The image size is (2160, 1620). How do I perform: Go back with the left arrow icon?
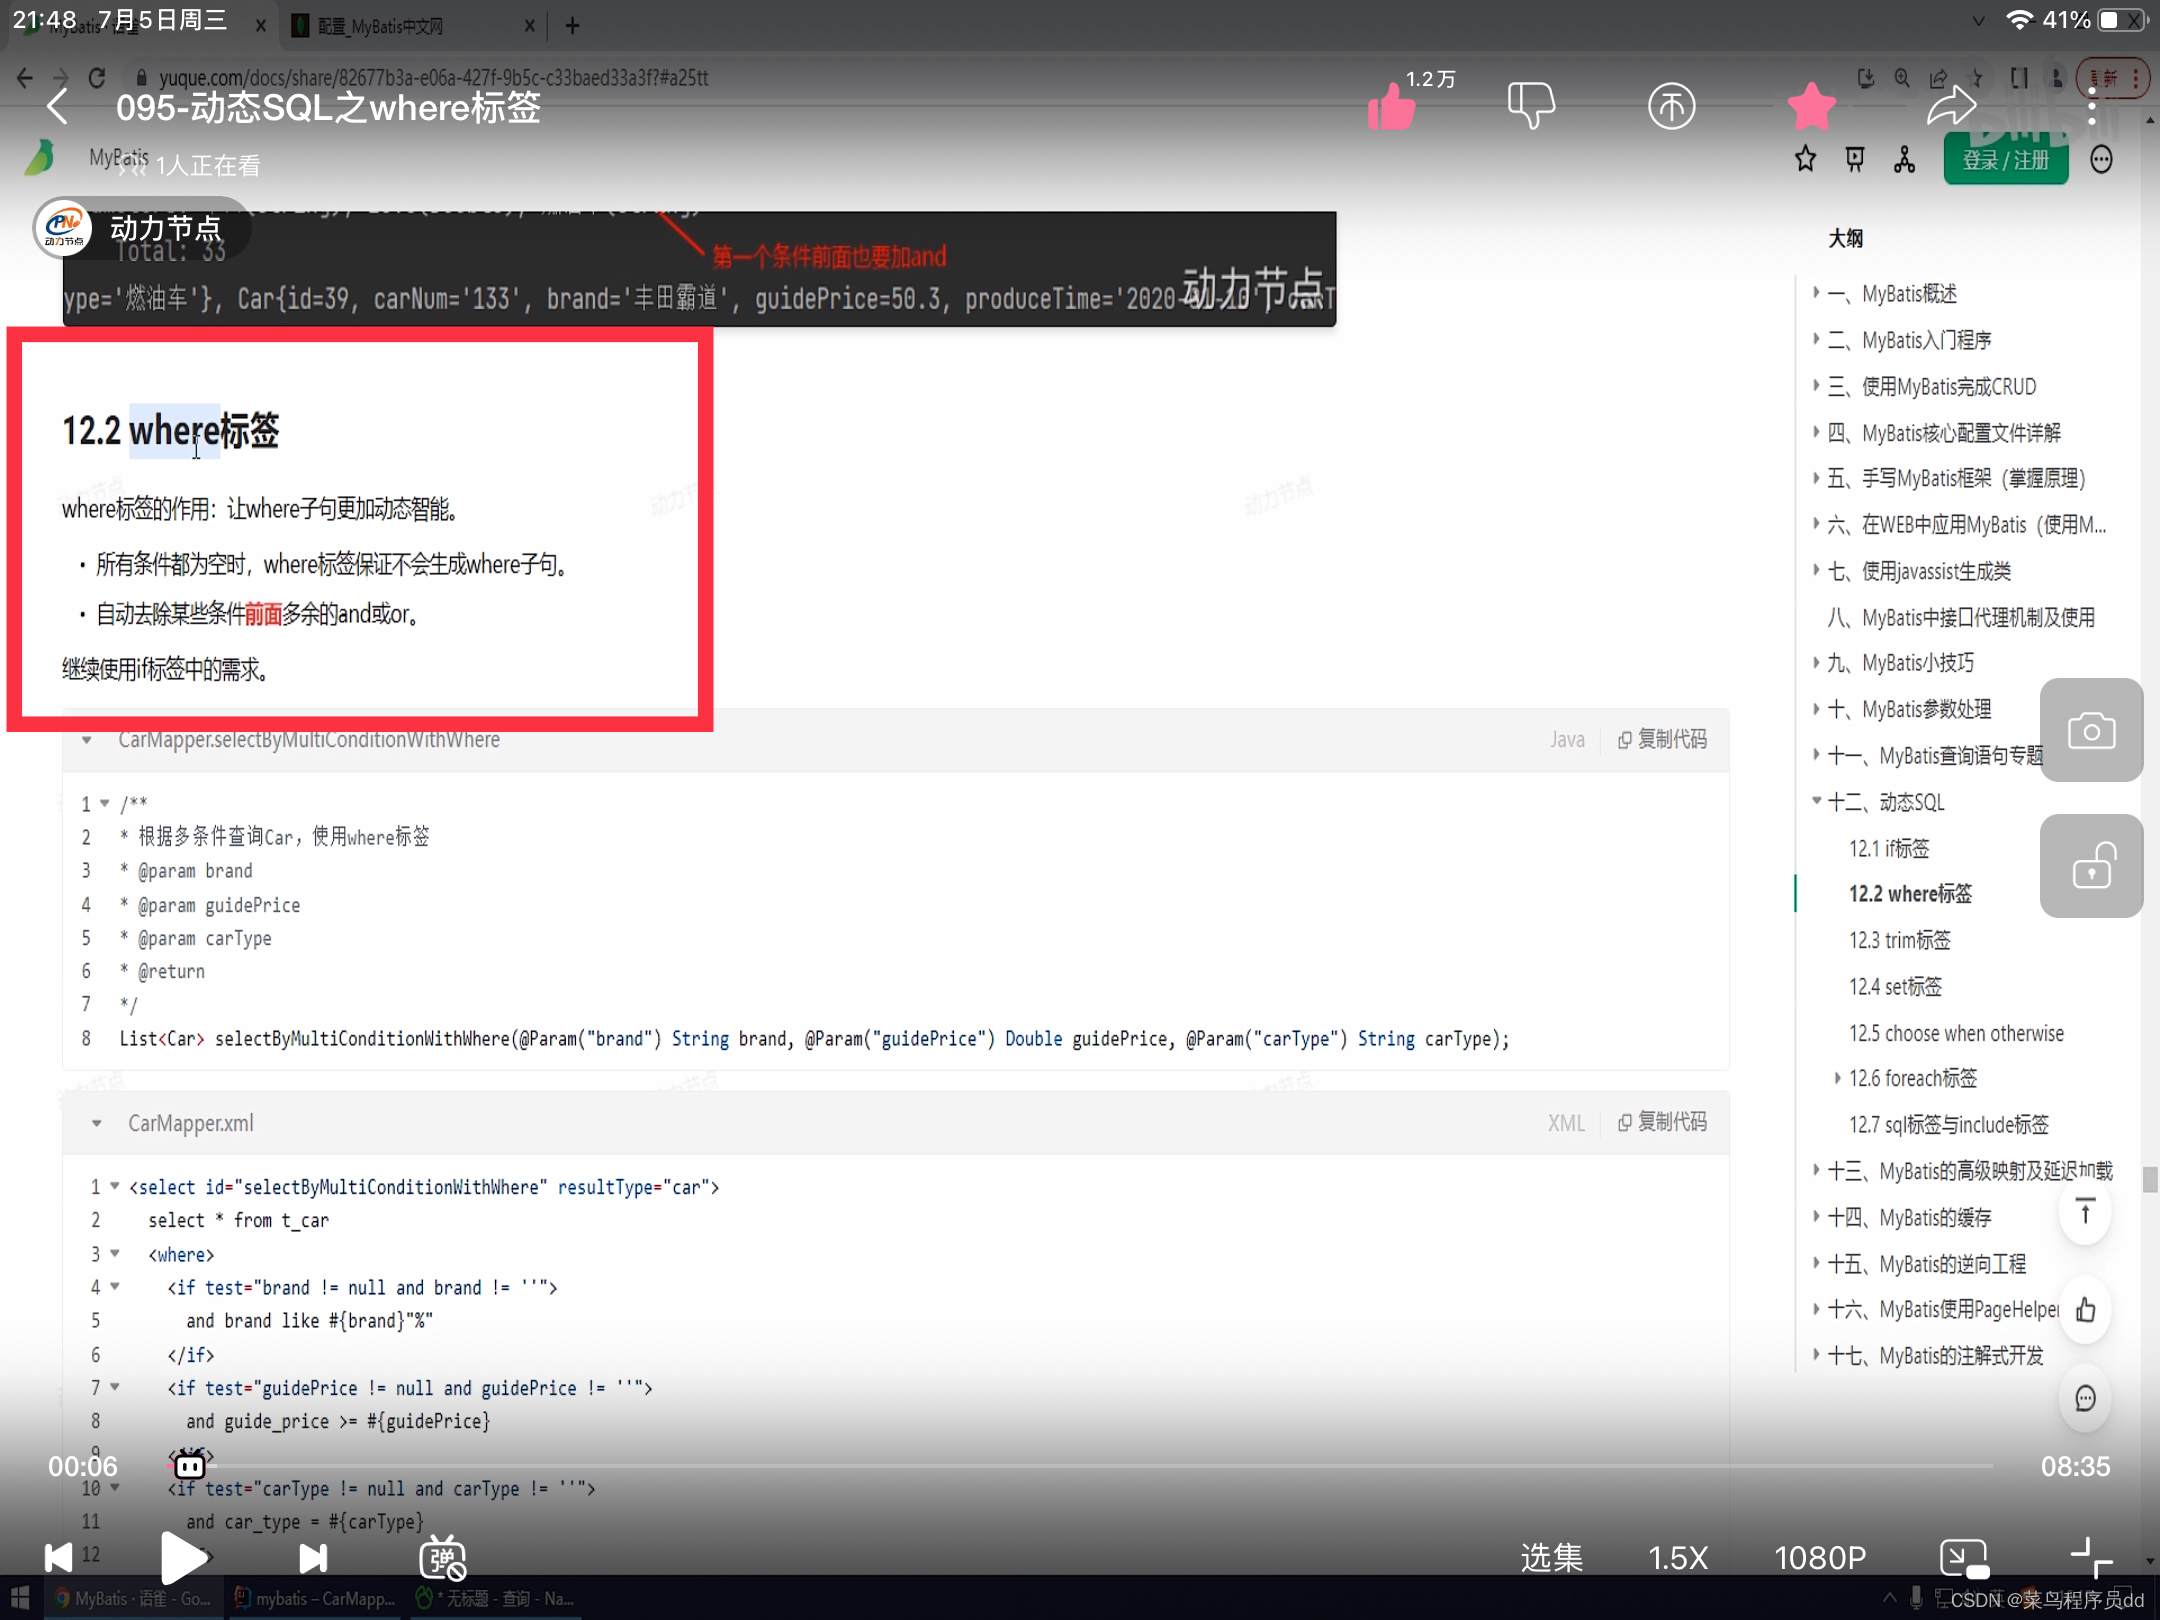[x=58, y=106]
